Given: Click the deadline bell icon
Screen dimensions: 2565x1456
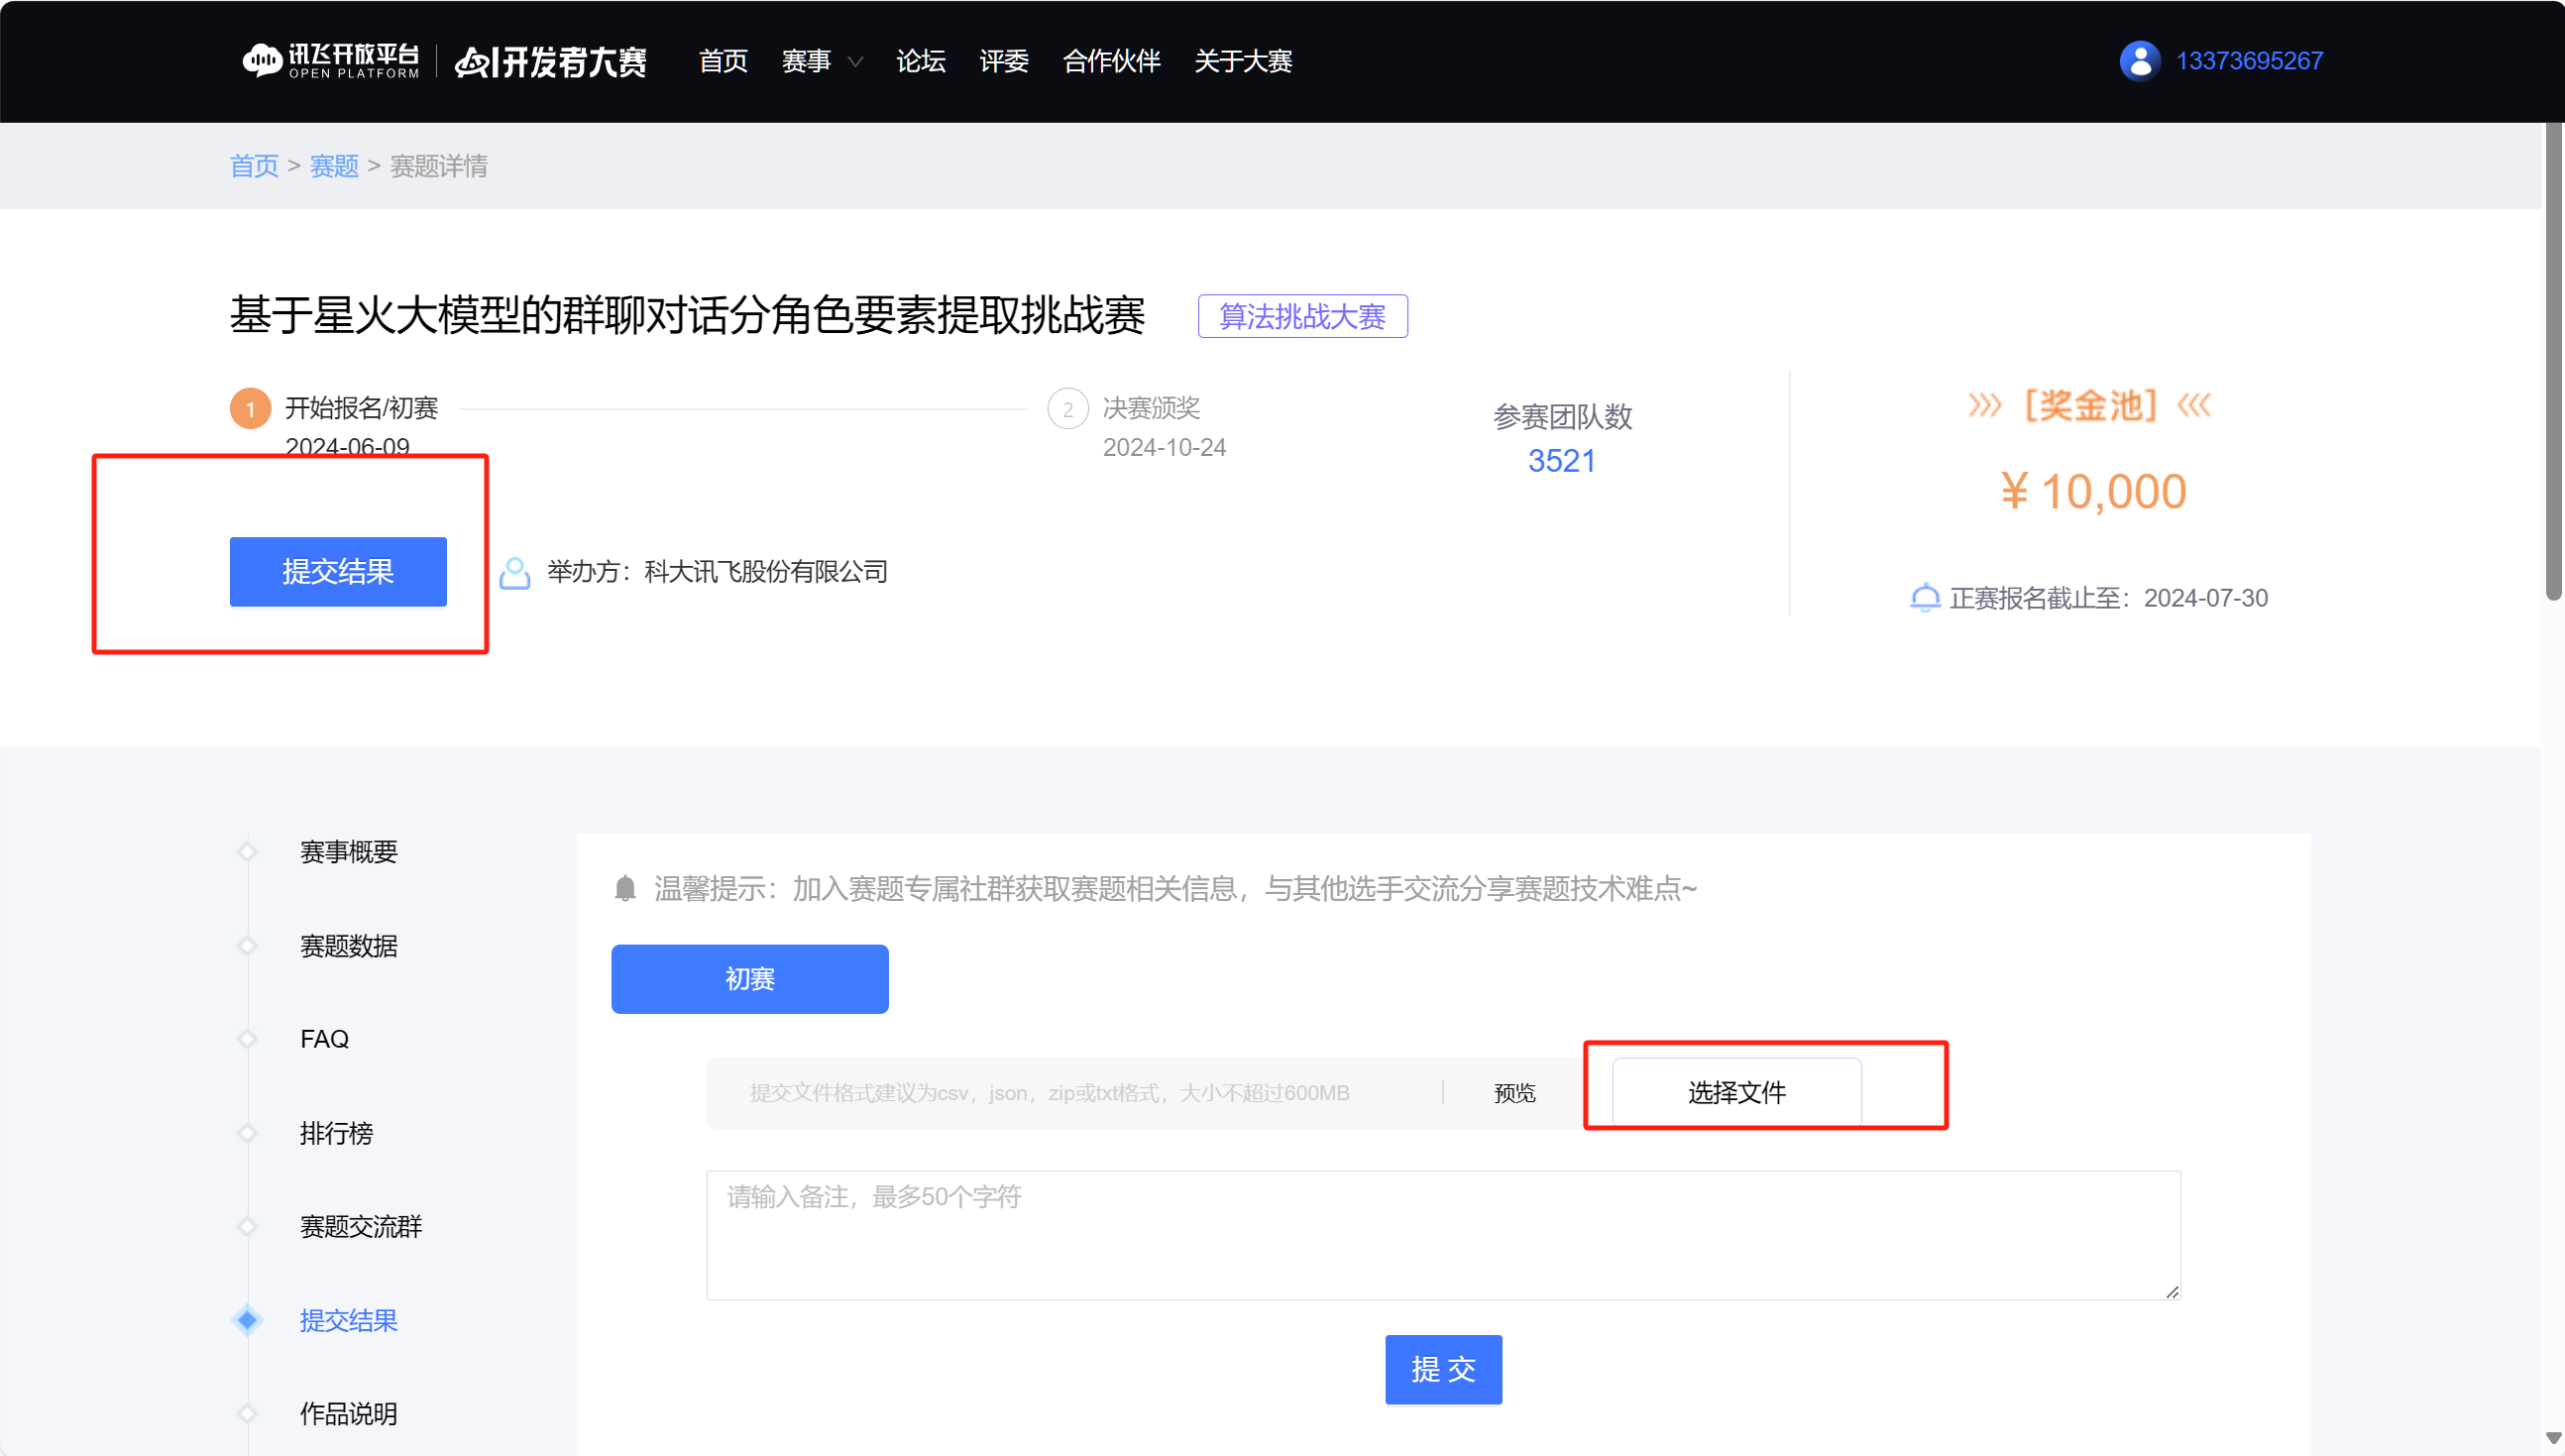Looking at the screenshot, I should click(x=1925, y=598).
